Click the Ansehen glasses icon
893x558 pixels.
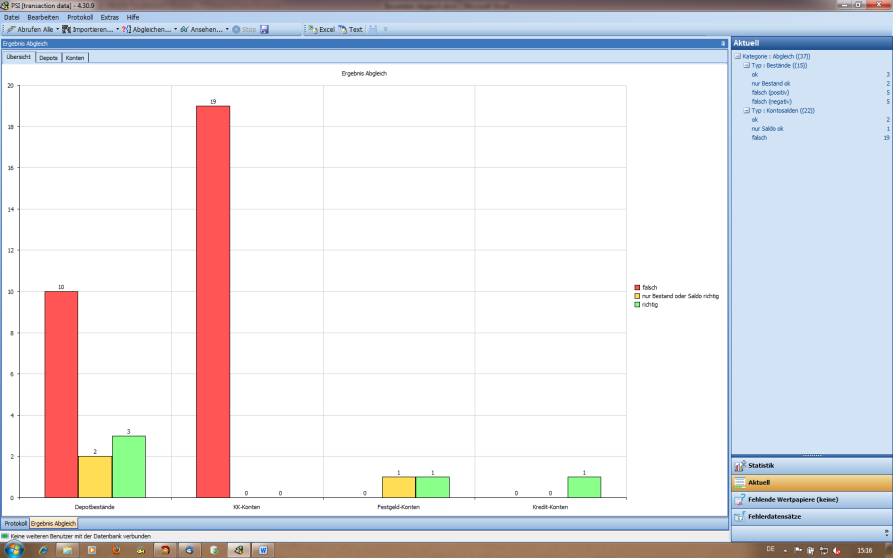[185, 29]
